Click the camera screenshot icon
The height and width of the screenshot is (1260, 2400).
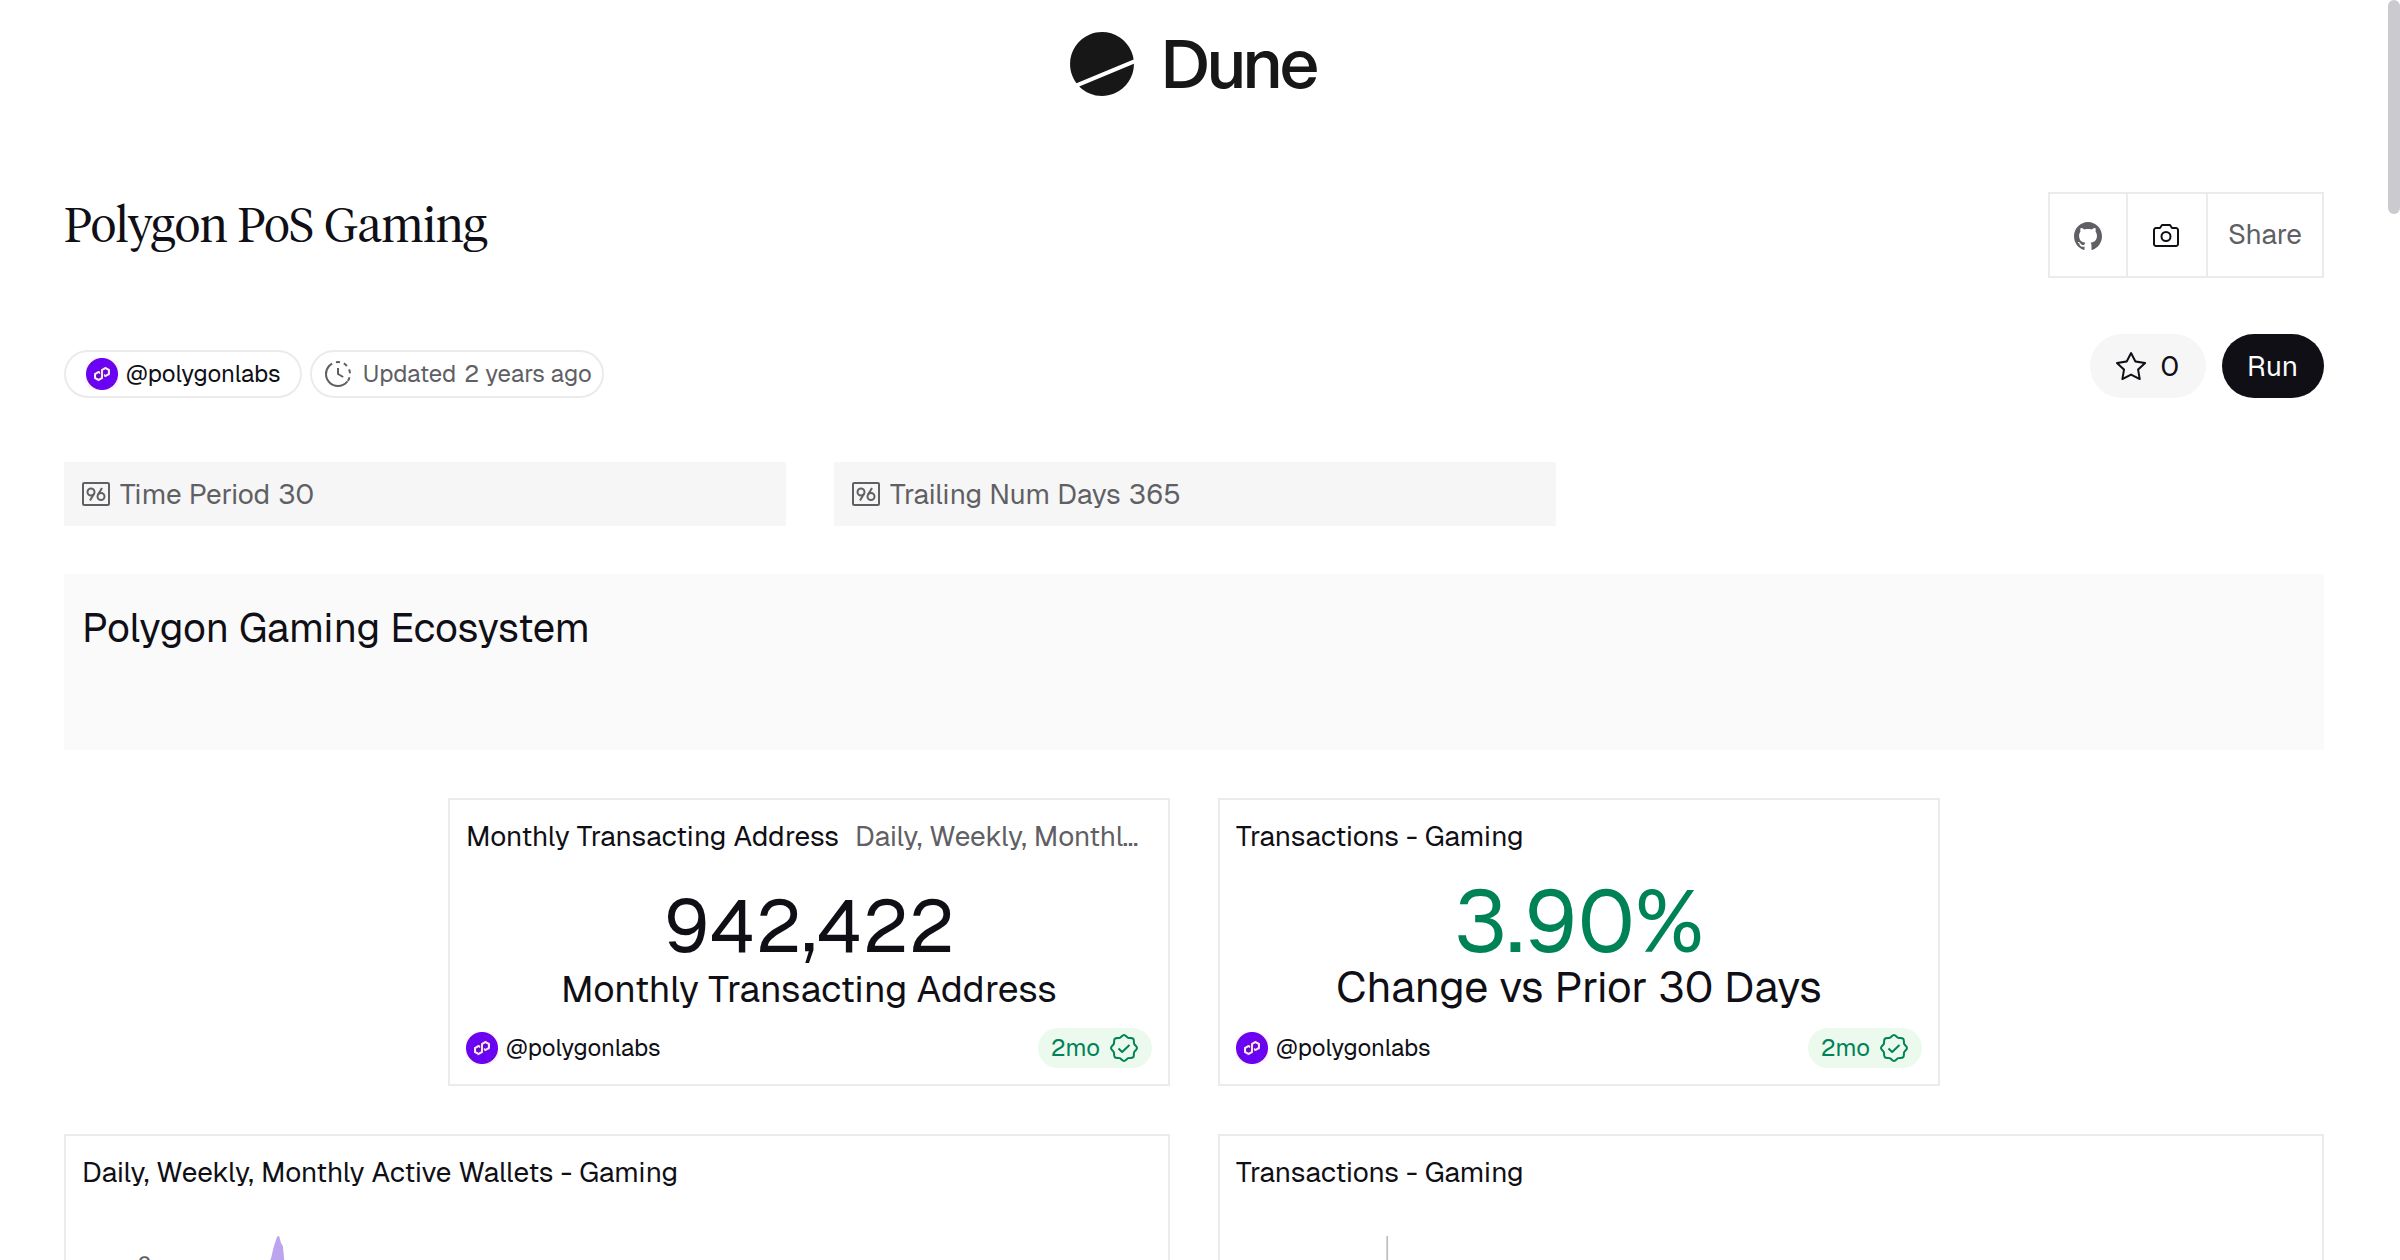click(2165, 236)
